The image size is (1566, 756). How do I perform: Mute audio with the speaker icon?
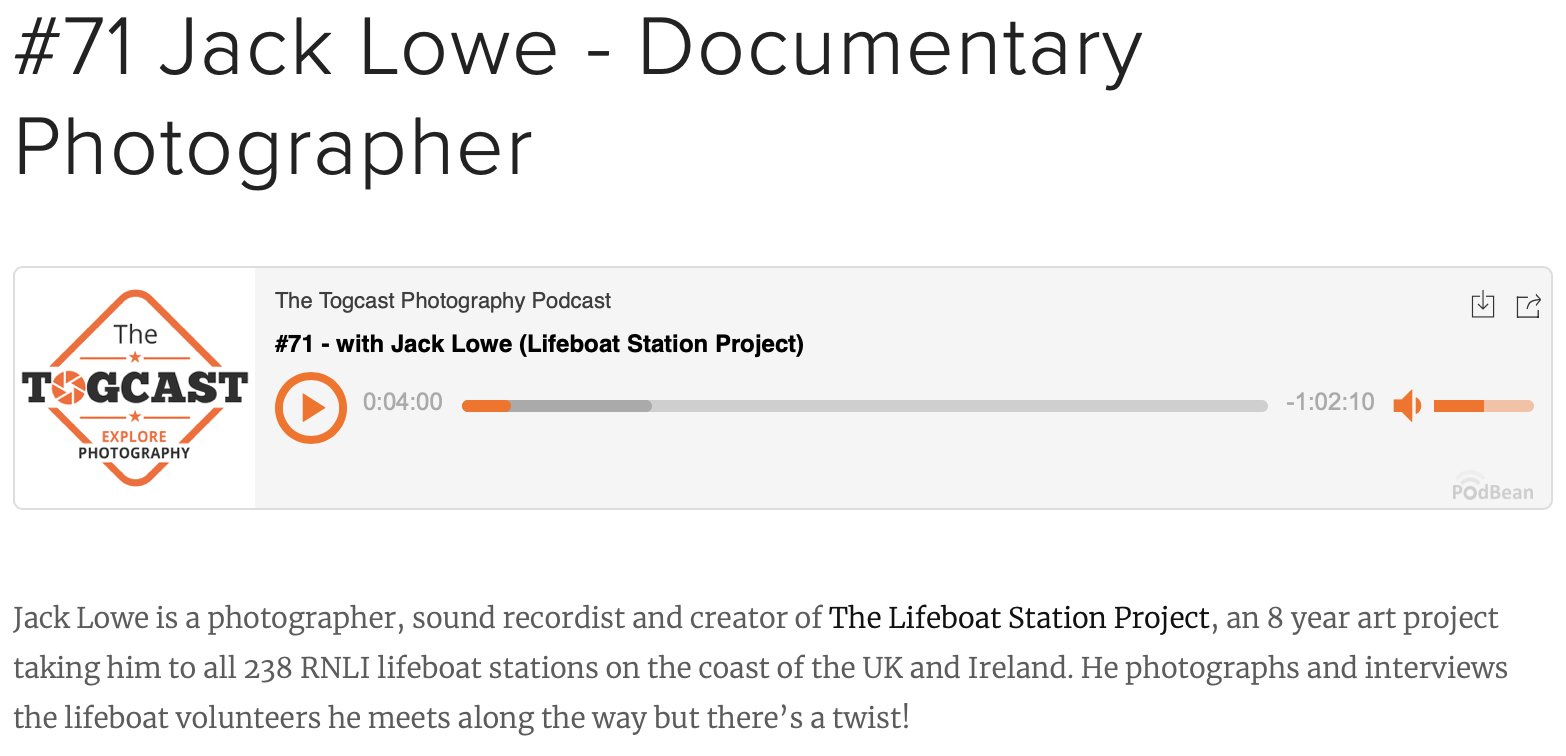tap(1407, 406)
